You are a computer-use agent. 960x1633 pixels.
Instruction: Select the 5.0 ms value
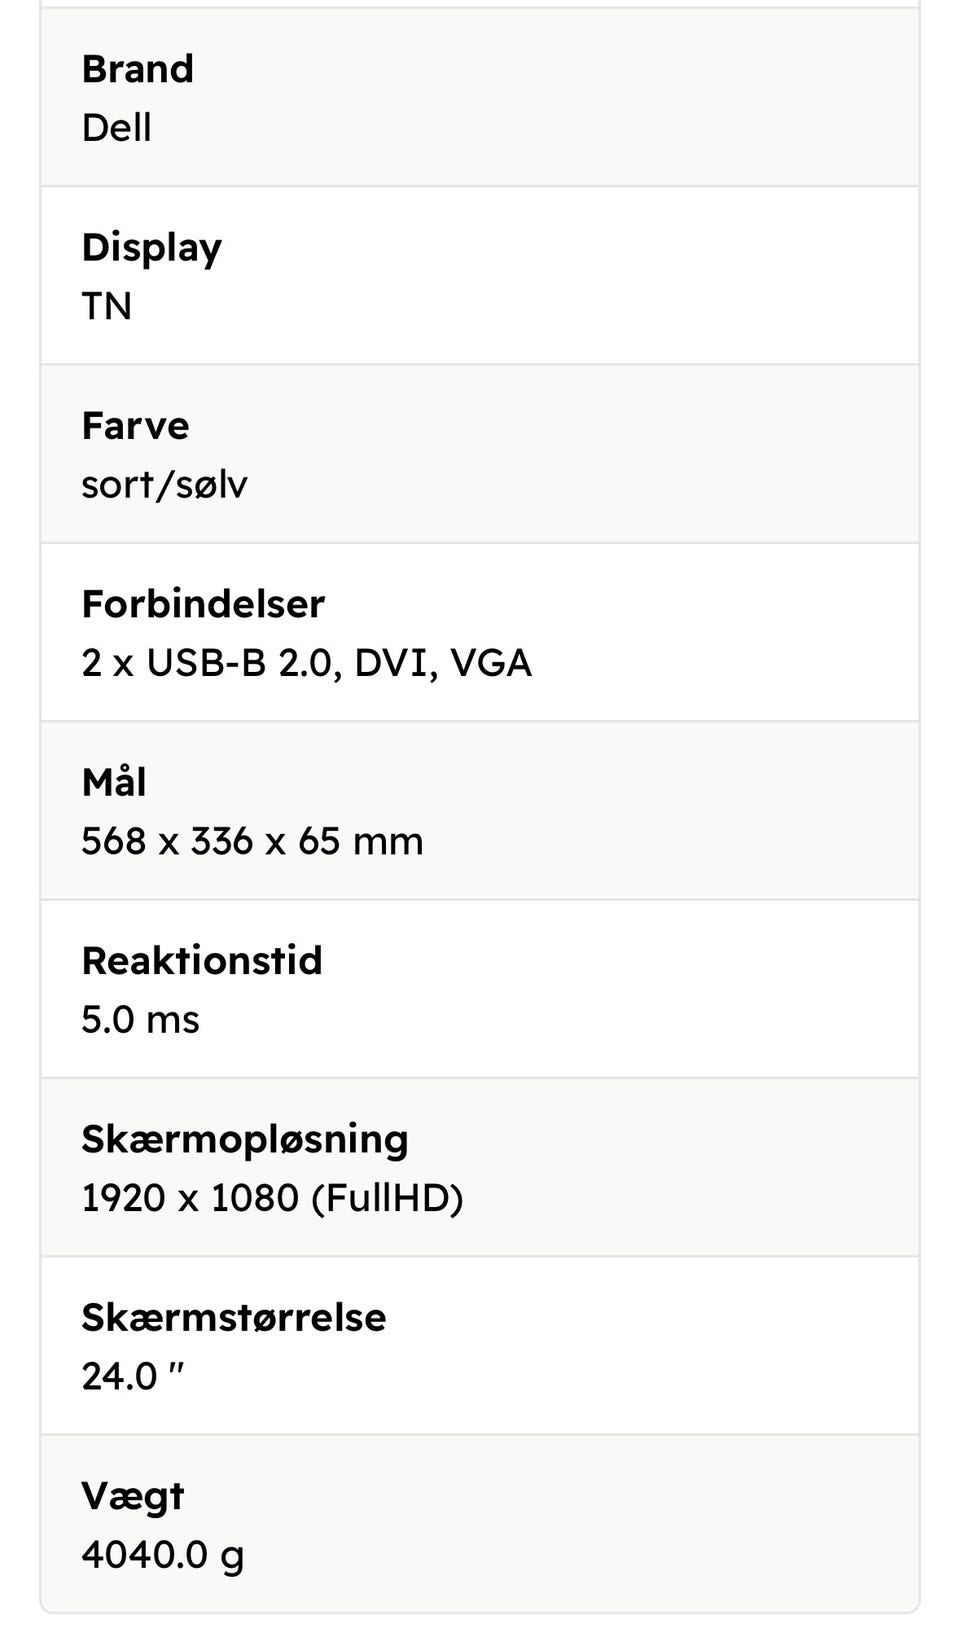(141, 1020)
